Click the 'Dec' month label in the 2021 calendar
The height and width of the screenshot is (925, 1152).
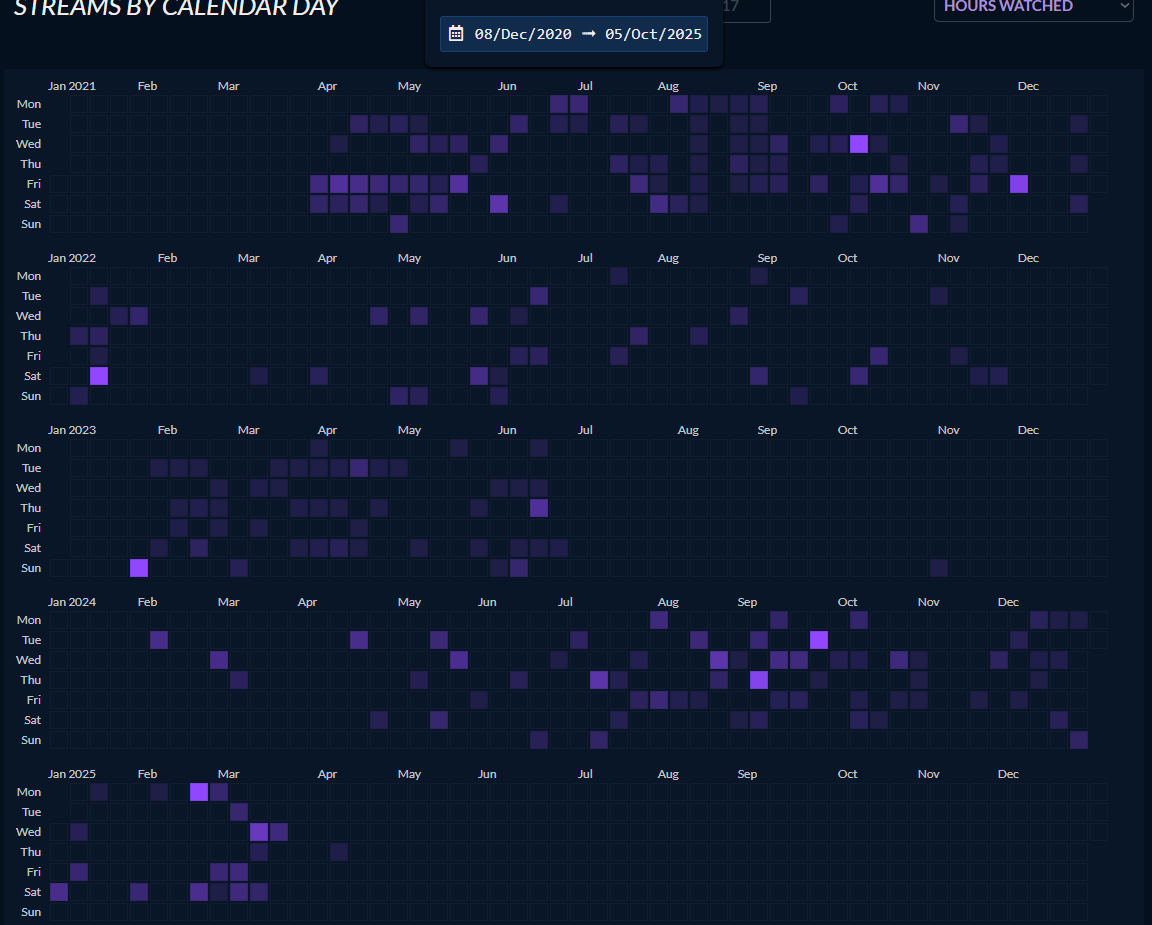tap(1028, 86)
